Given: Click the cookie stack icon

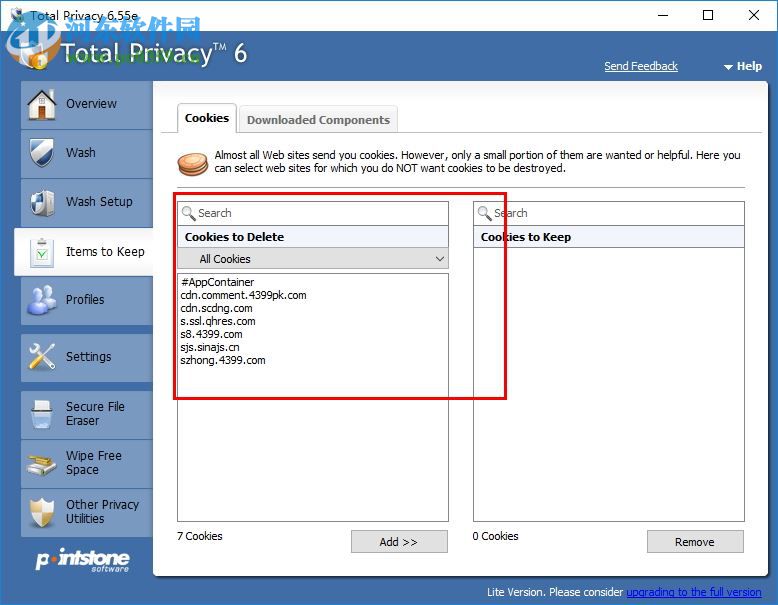Looking at the screenshot, I should coord(193,164).
